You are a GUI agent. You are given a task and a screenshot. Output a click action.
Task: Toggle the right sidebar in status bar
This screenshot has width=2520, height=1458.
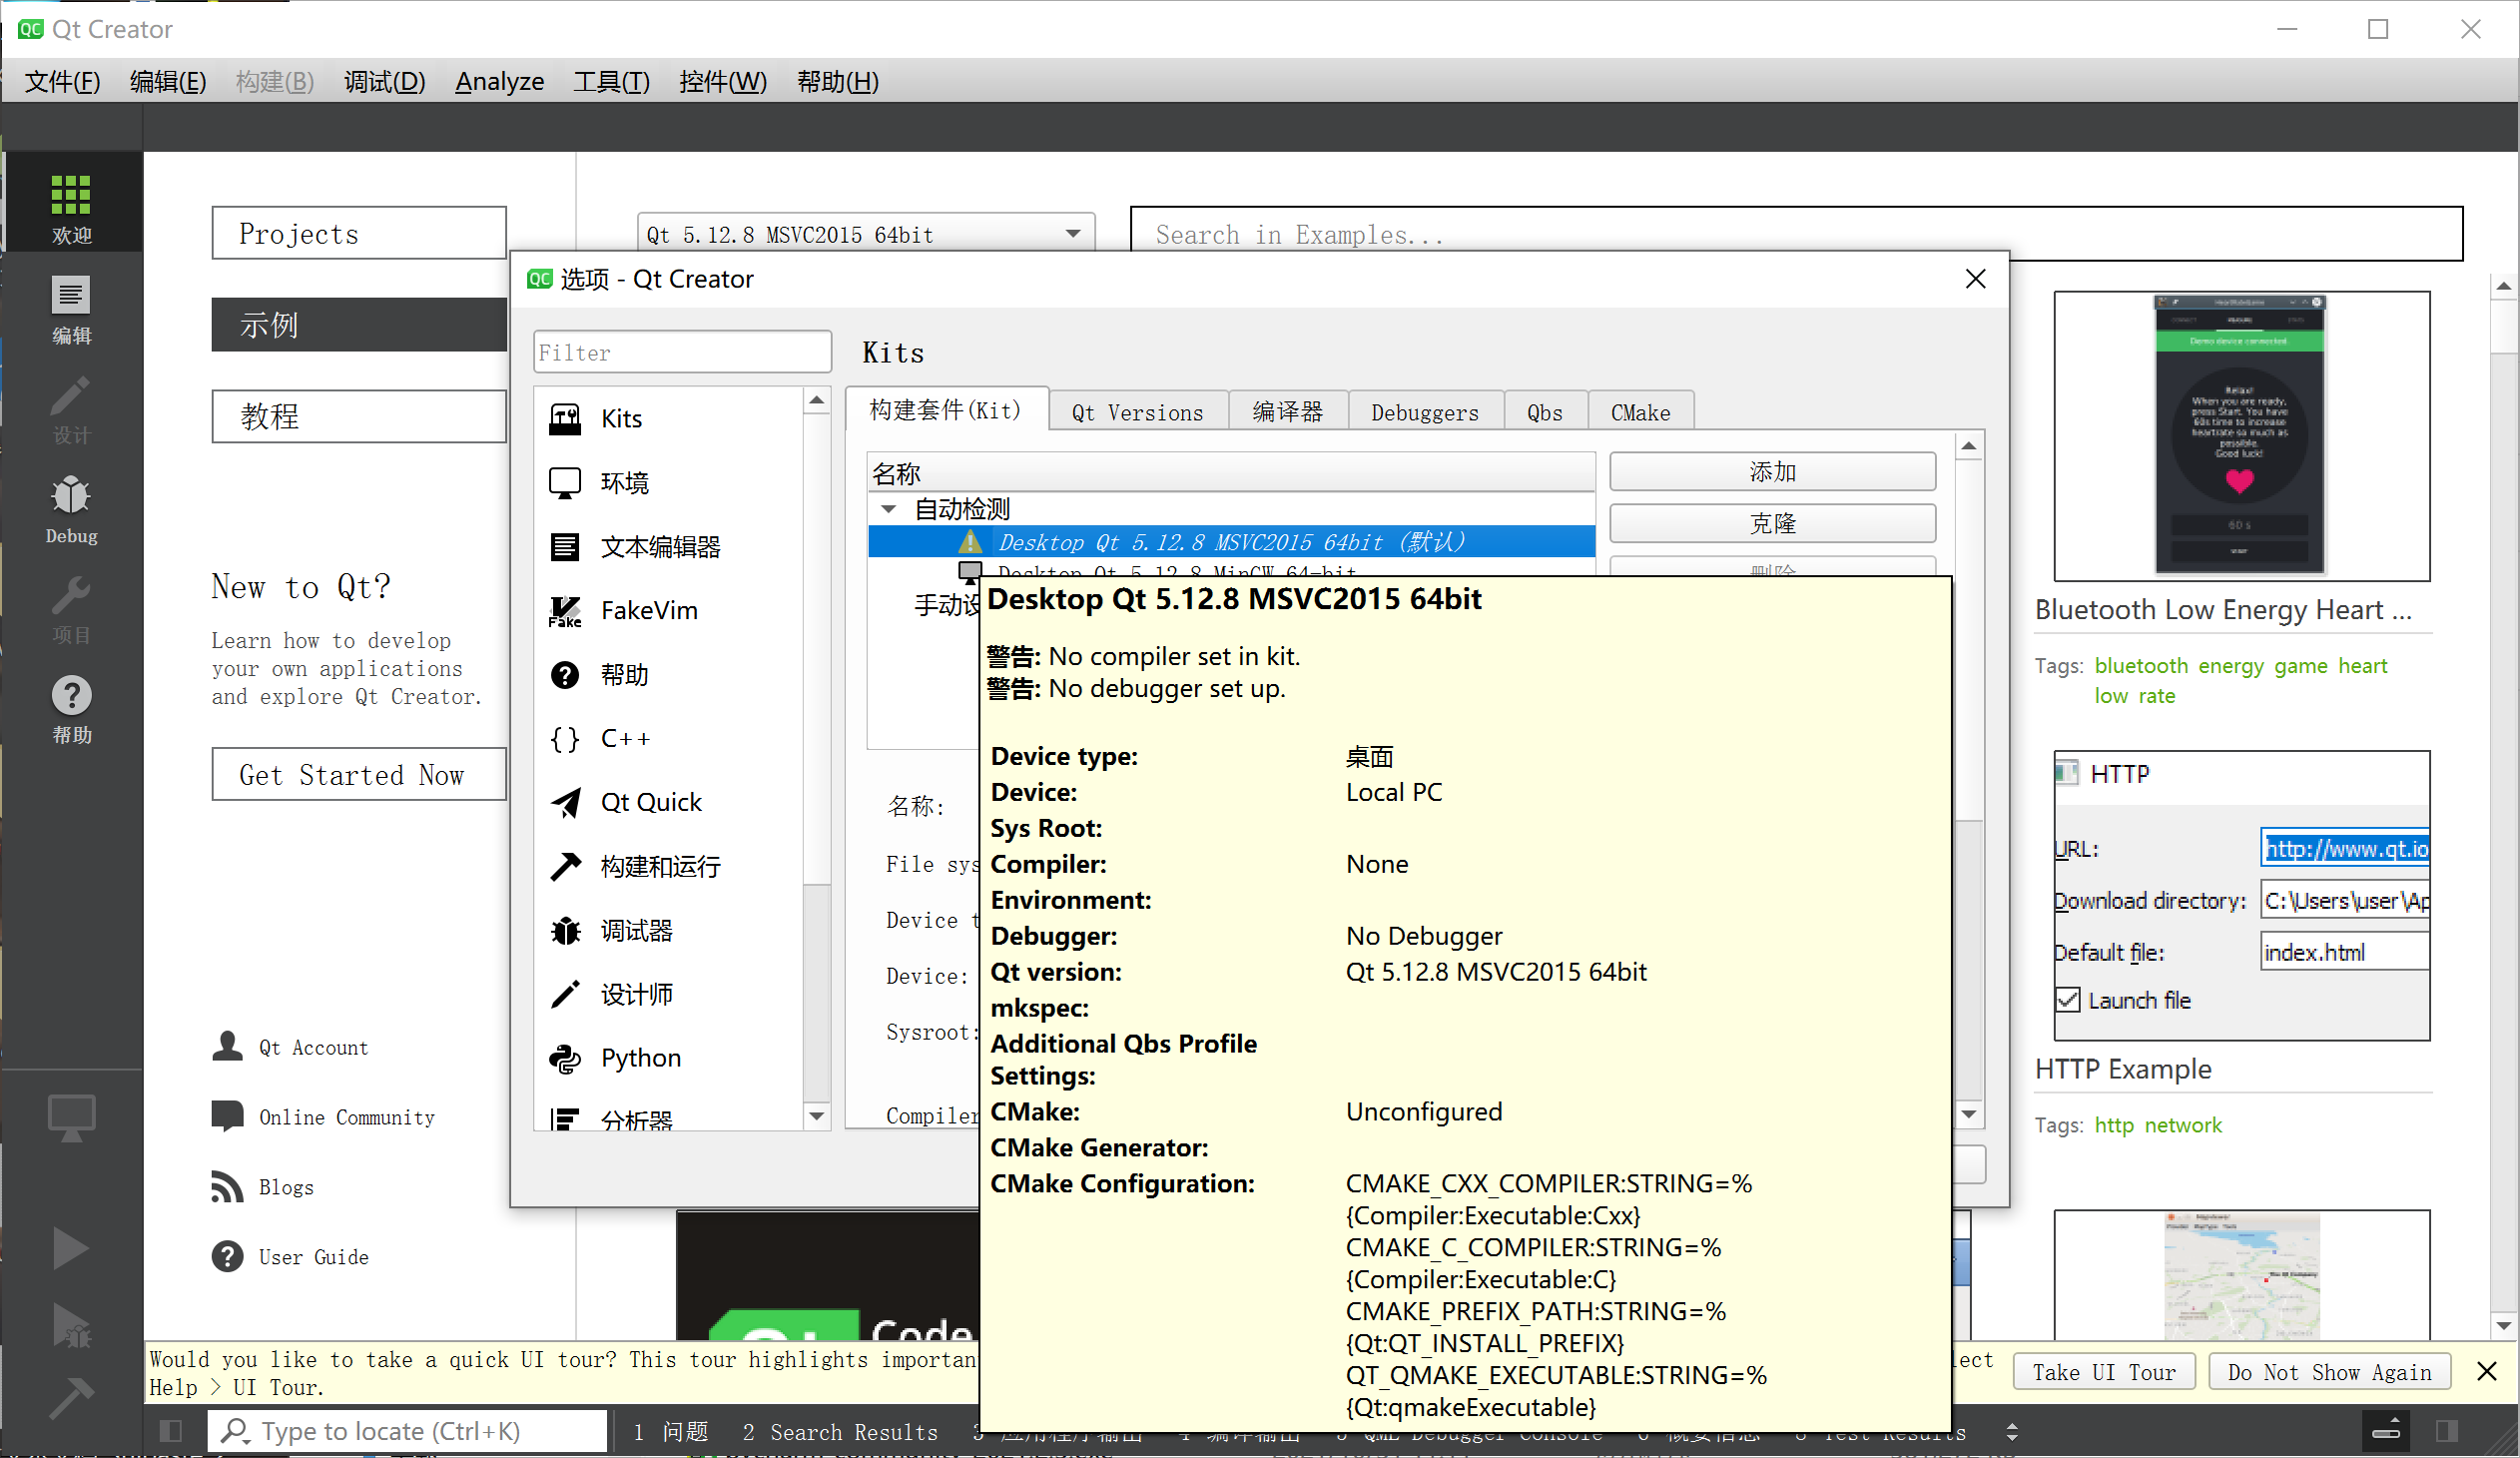point(2447,1431)
